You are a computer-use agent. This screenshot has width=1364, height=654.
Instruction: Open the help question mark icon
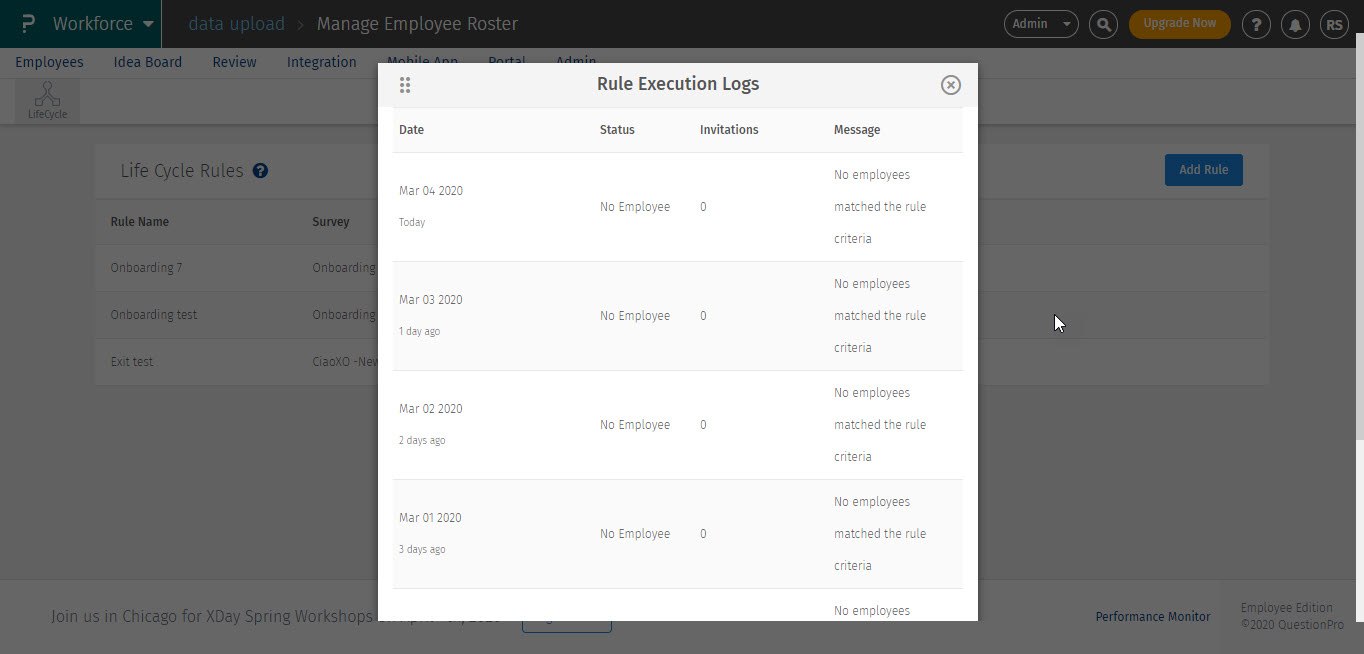[x=1256, y=24]
